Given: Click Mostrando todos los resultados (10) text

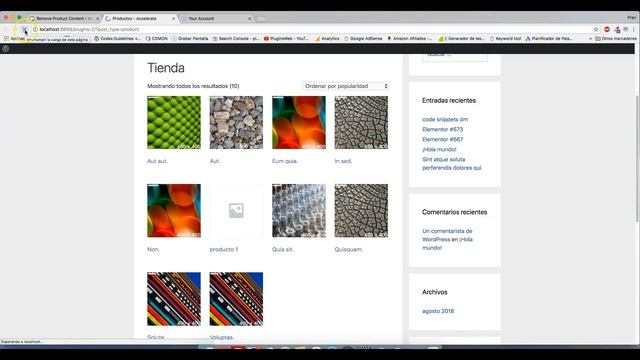Looking at the screenshot, I should [193, 86].
